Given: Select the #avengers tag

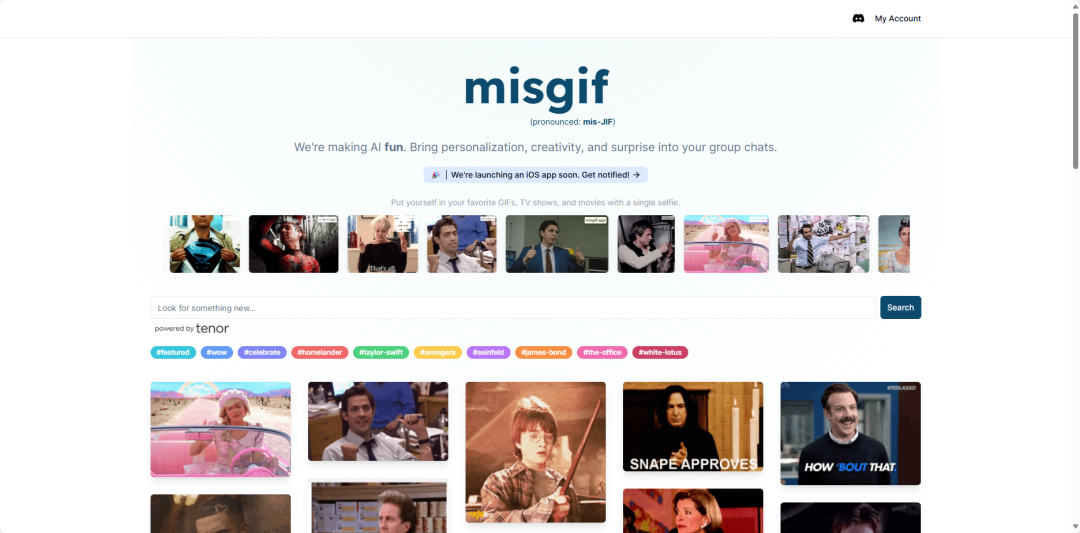Looking at the screenshot, I should [437, 353].
